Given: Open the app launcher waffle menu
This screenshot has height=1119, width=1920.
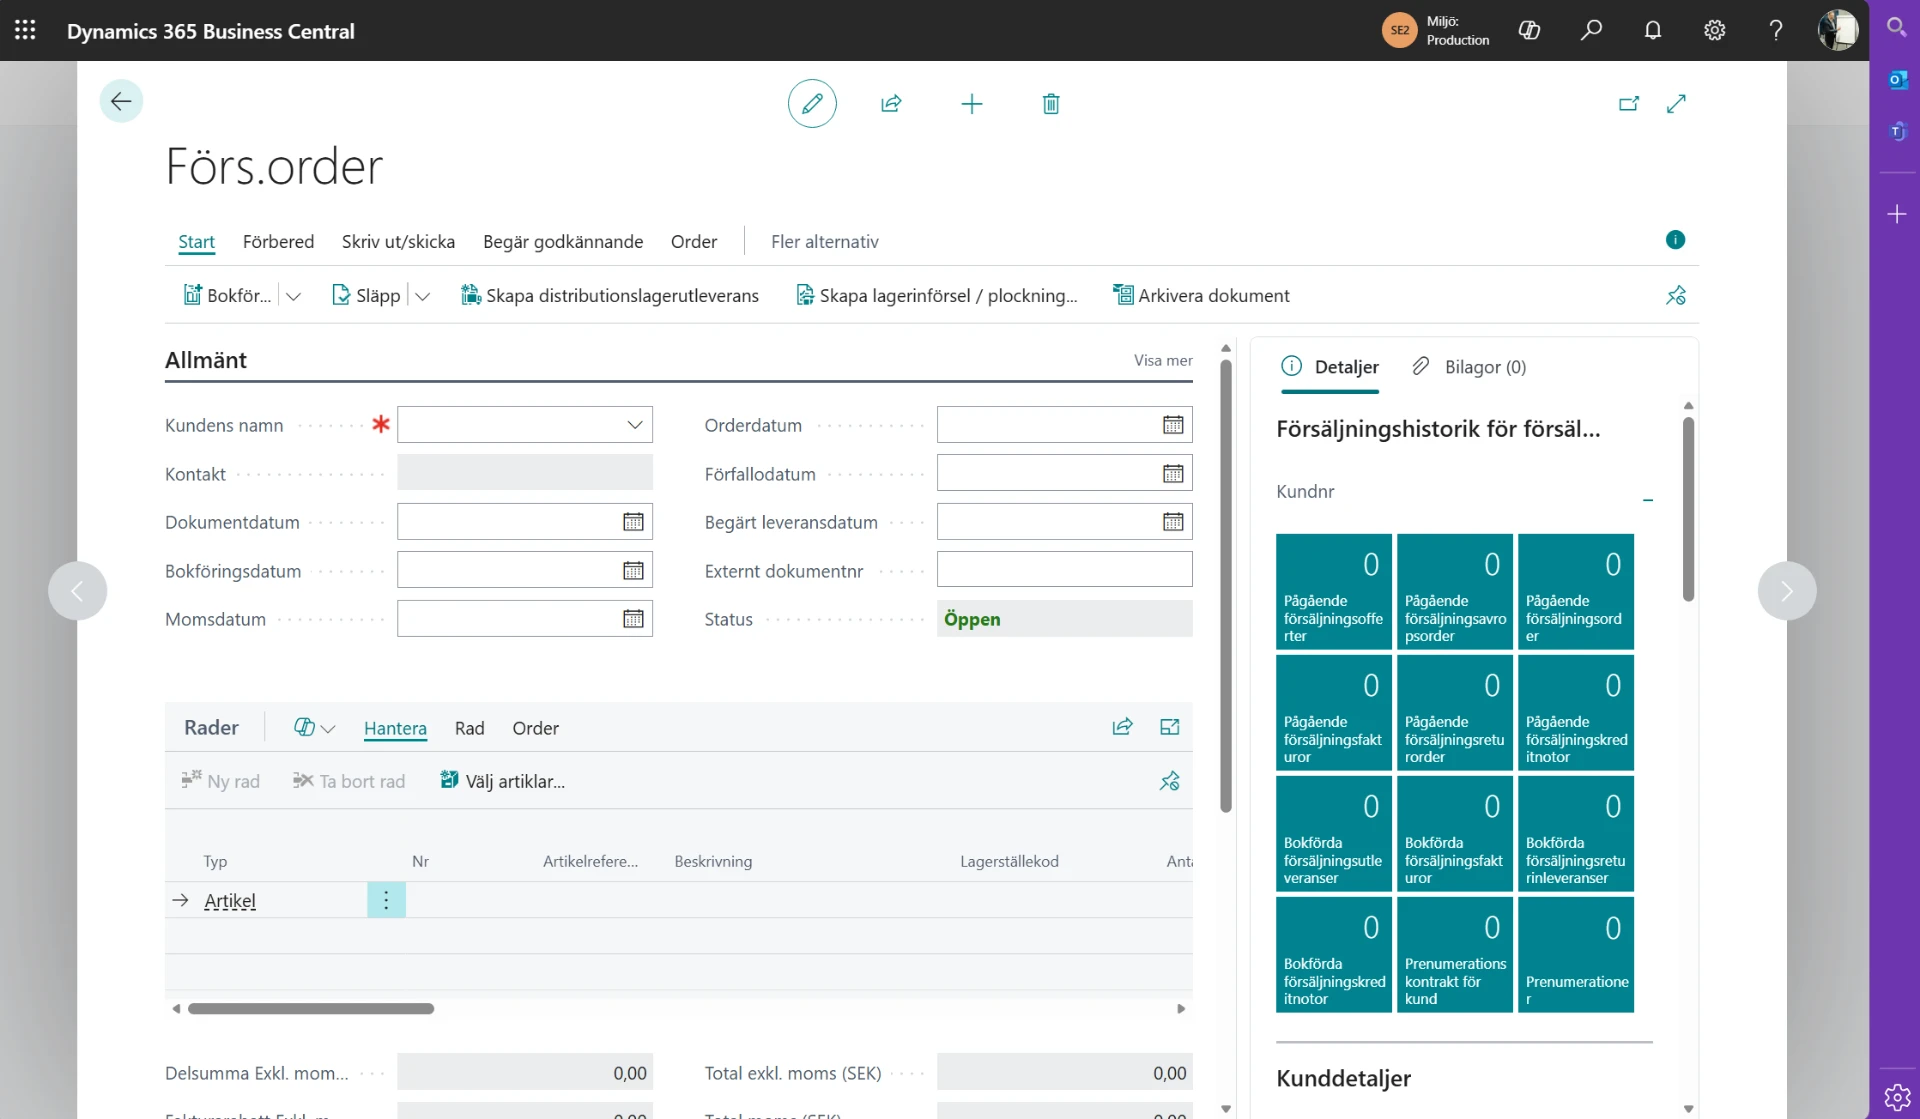Looking at the screenshot, I should 25,30.
